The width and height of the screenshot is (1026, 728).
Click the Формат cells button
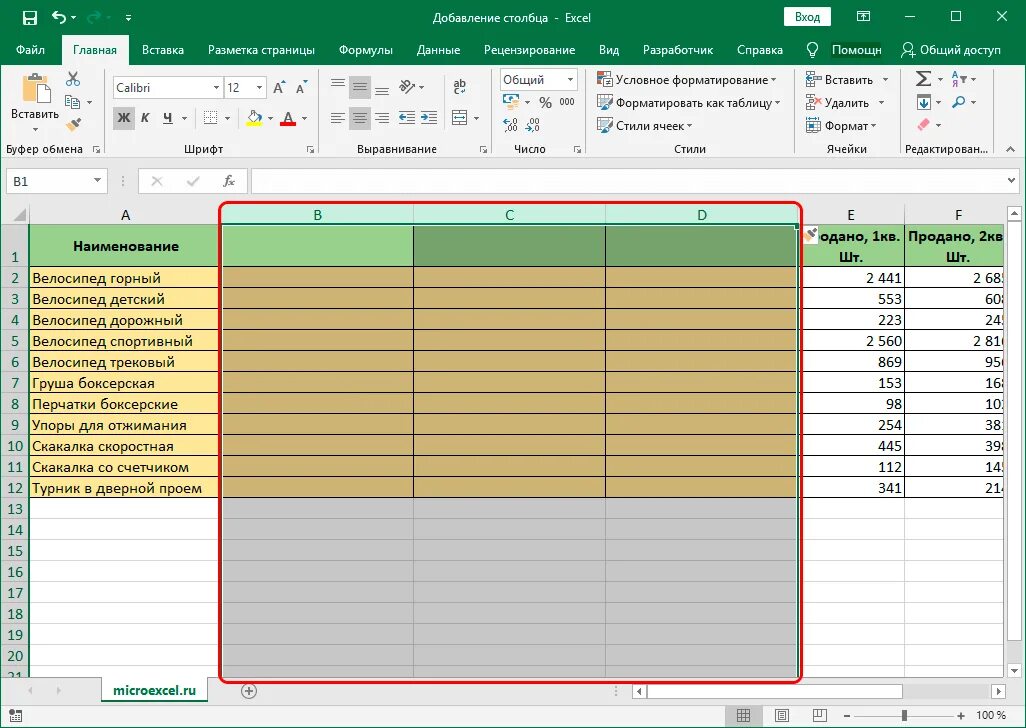pos(842,126)
